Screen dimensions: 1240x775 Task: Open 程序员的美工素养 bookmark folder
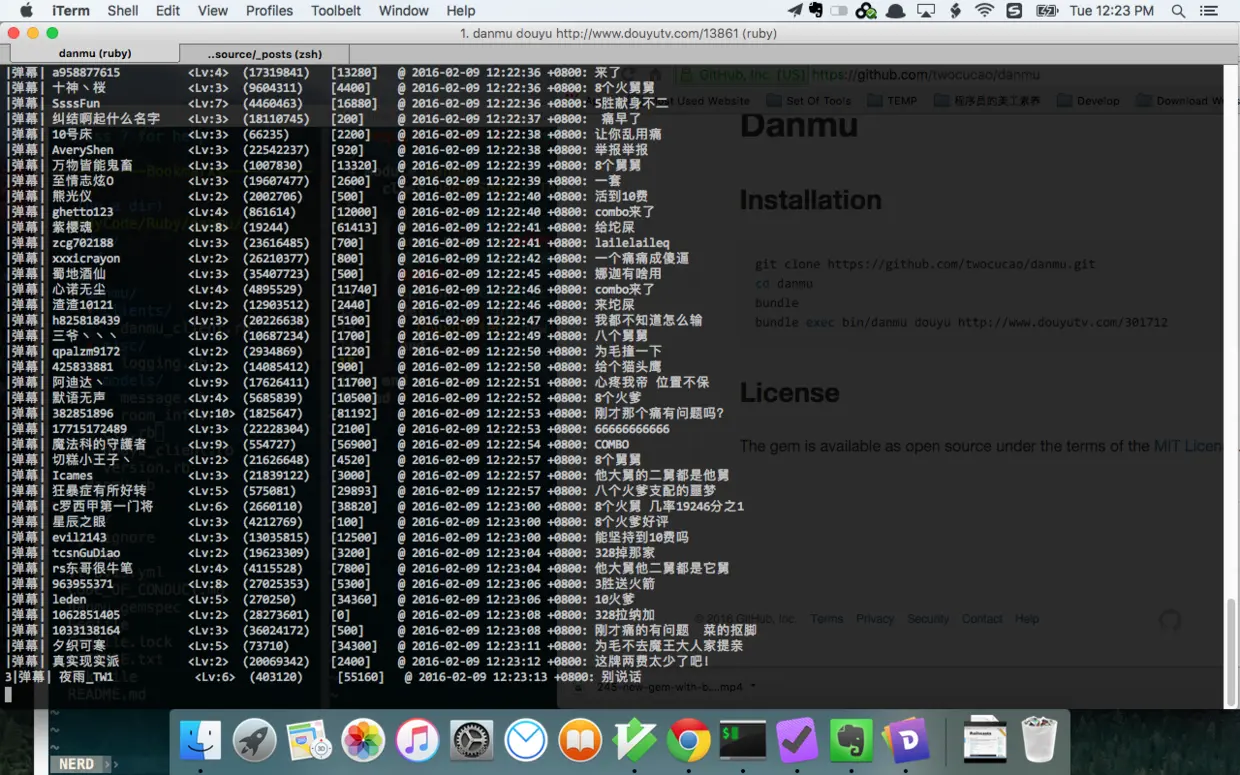(x=986, y=101)
